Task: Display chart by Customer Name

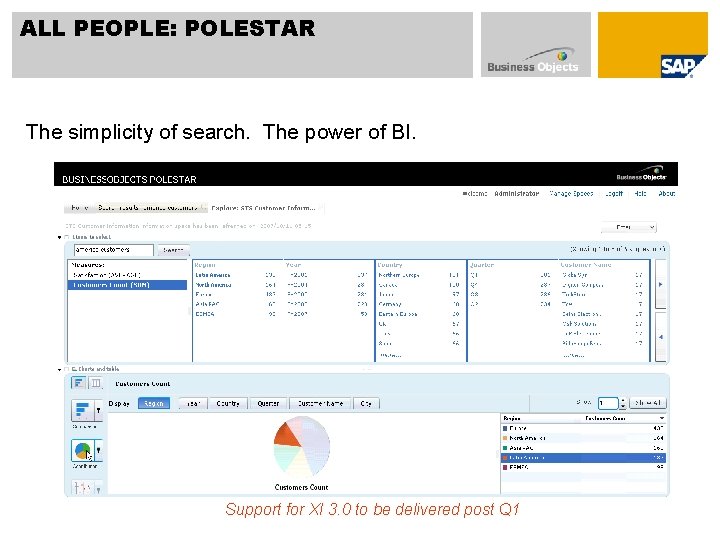Action: 321,403
